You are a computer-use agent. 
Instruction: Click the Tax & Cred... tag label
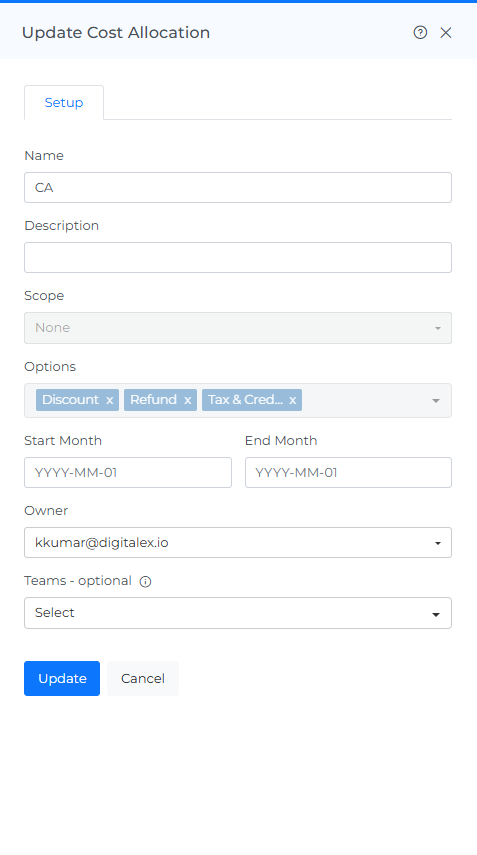(245, 400)
